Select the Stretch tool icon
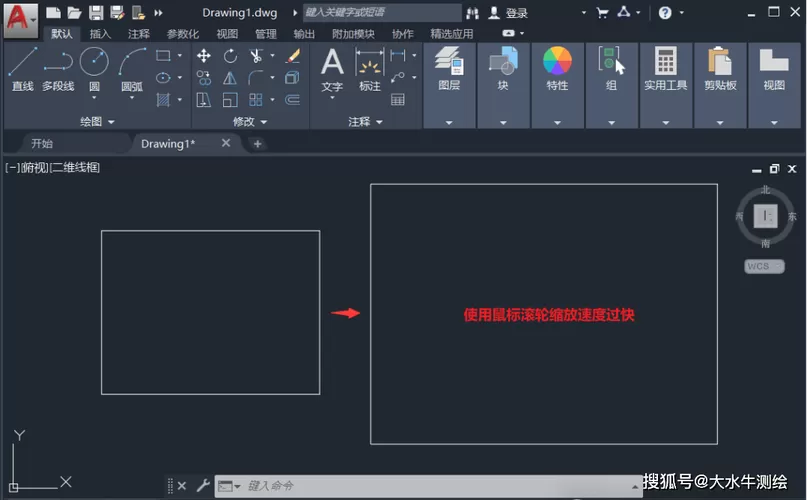The width and height of the screenshot is (807, 500). pyautogui.click(x=204, y=100)
